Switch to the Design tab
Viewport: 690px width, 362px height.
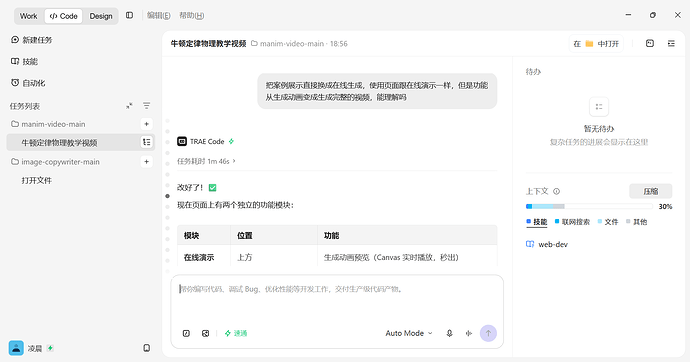coord(101,16)
